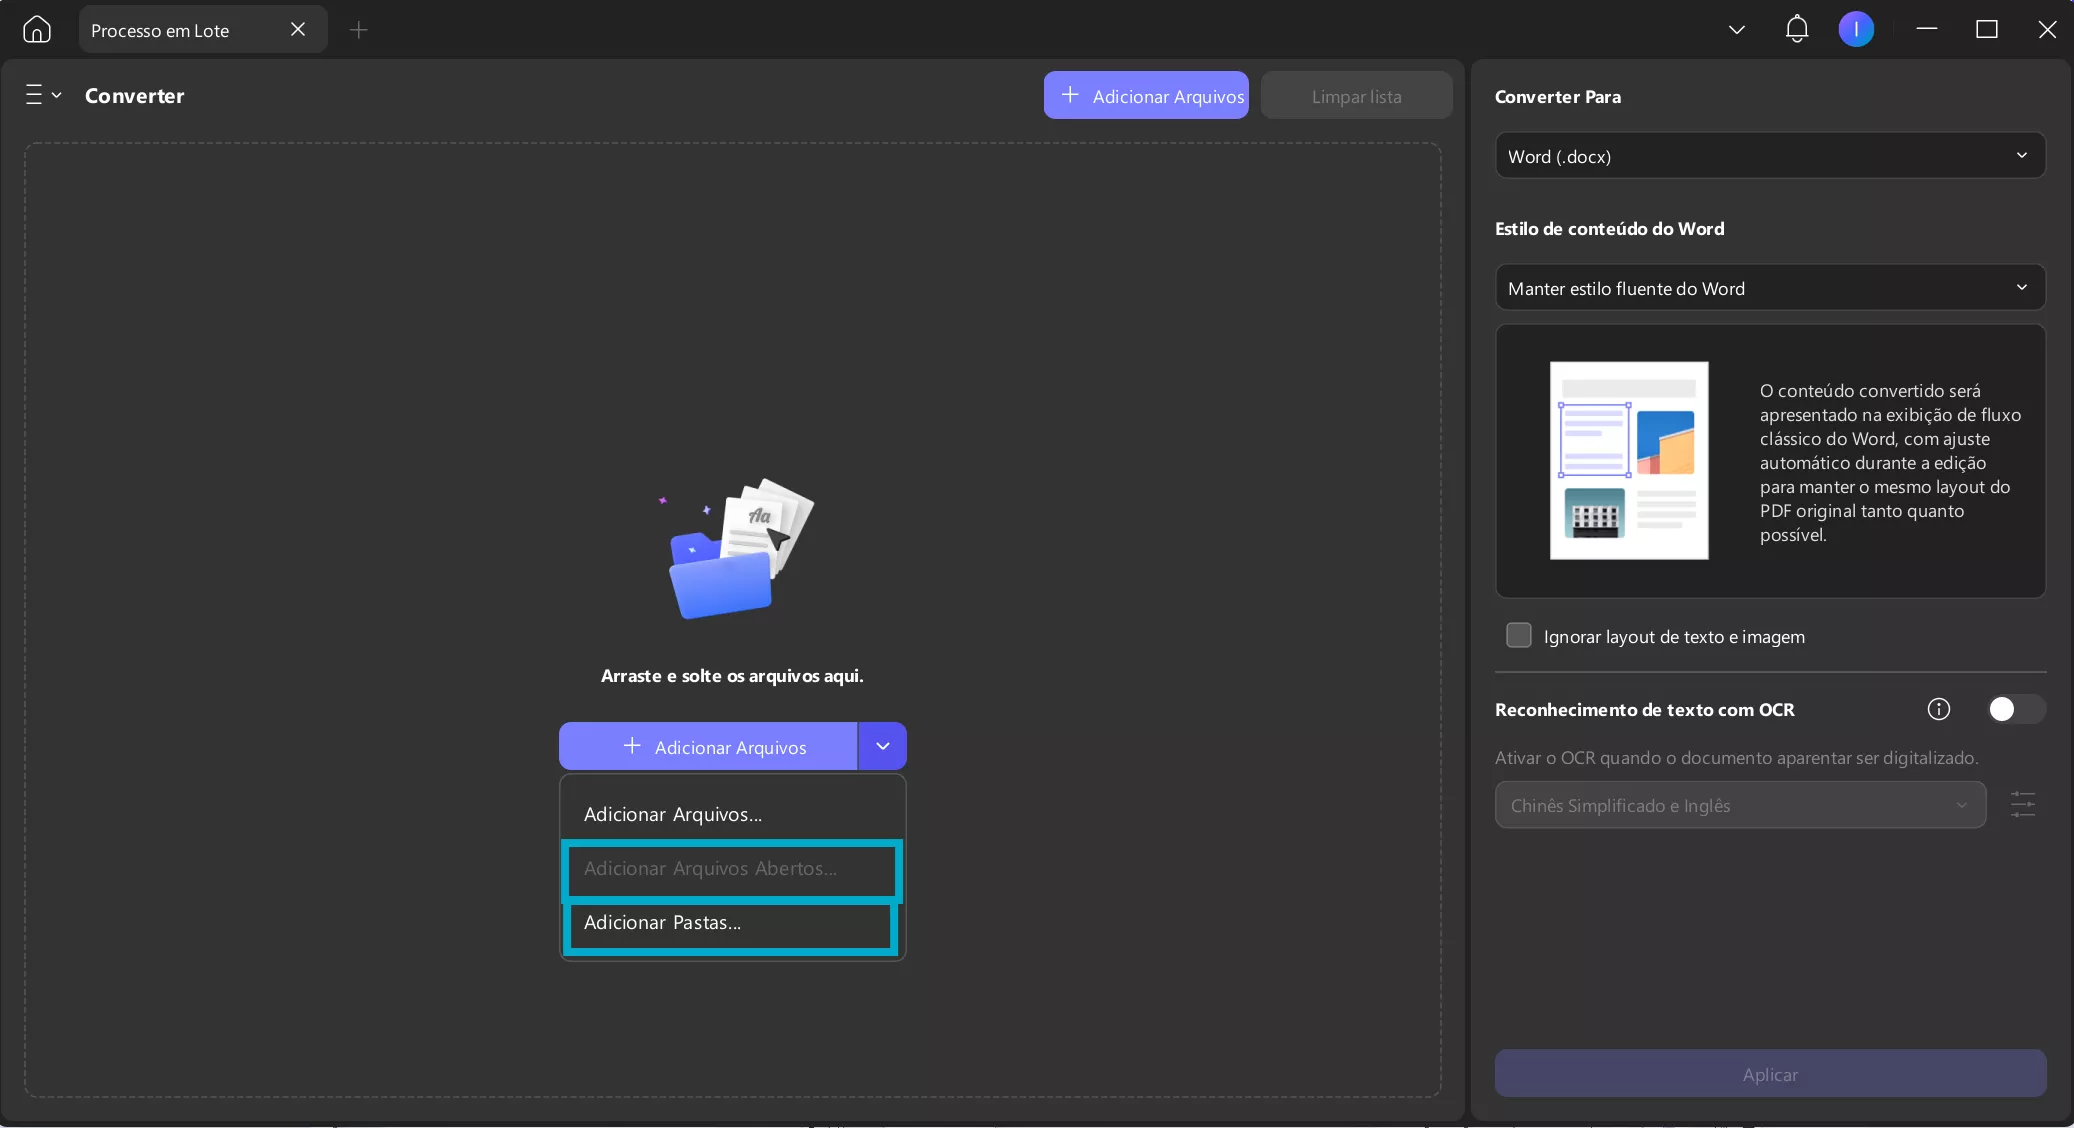Close the Processo em Lote tab

point(297,30)
